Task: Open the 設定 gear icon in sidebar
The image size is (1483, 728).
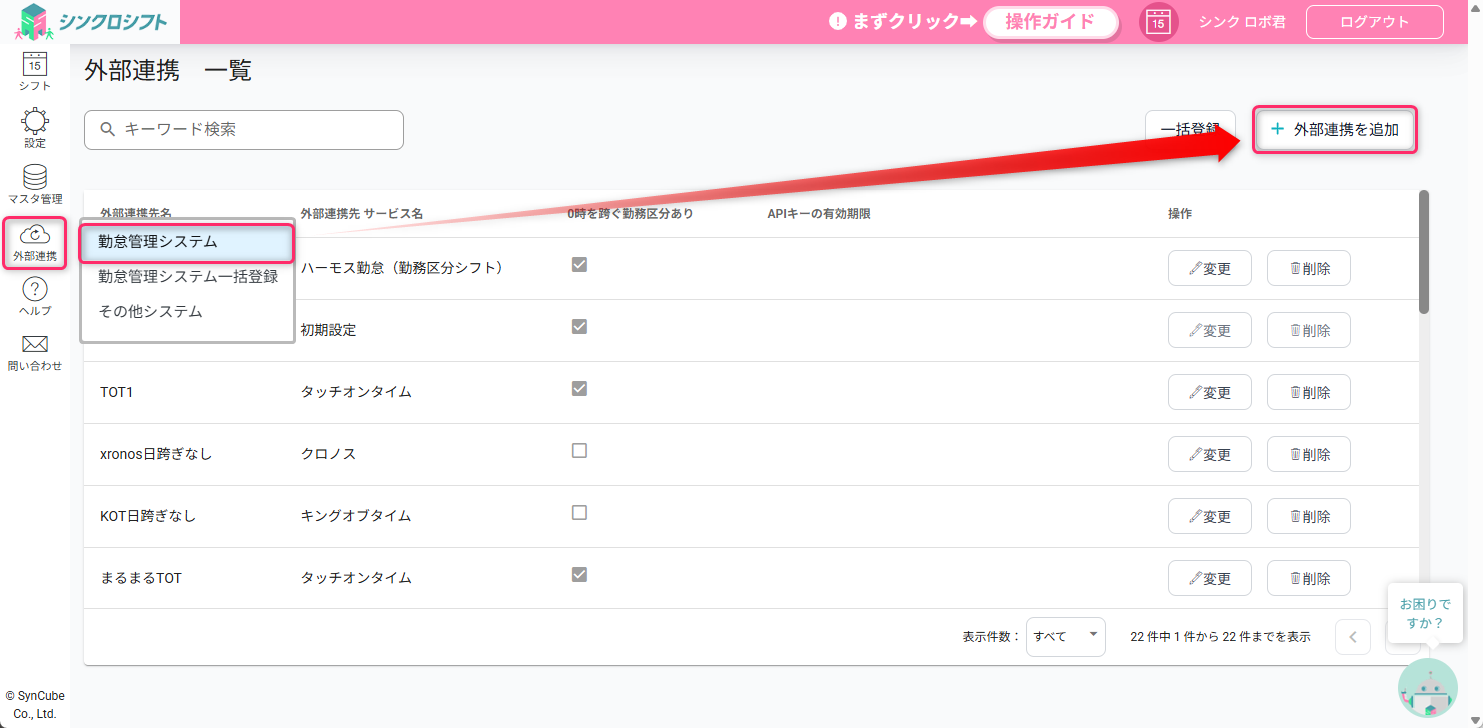Action: (x=35, y=123)
